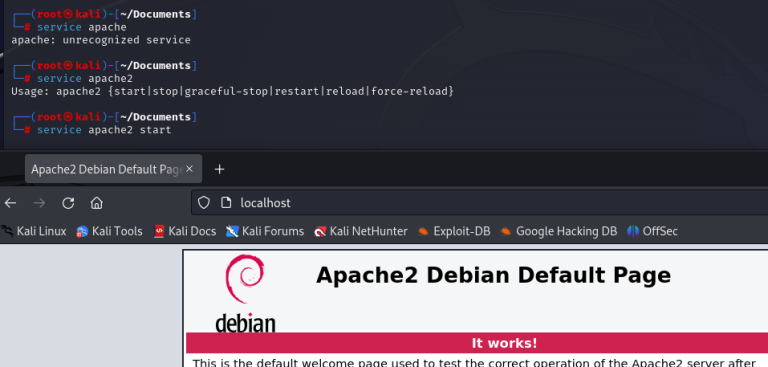Click the 'It works!' banner
Screen dimensions: 768x367
[477, 343]
